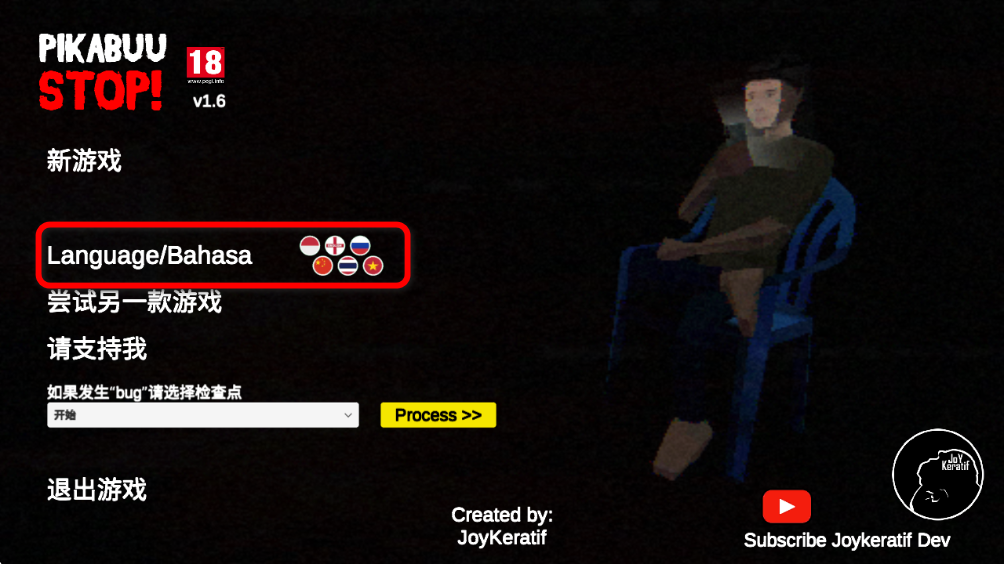Pick the Russian flag icon
This screenshot has width=1004, height=564.
pyautogui.click(x=360, y=245)
